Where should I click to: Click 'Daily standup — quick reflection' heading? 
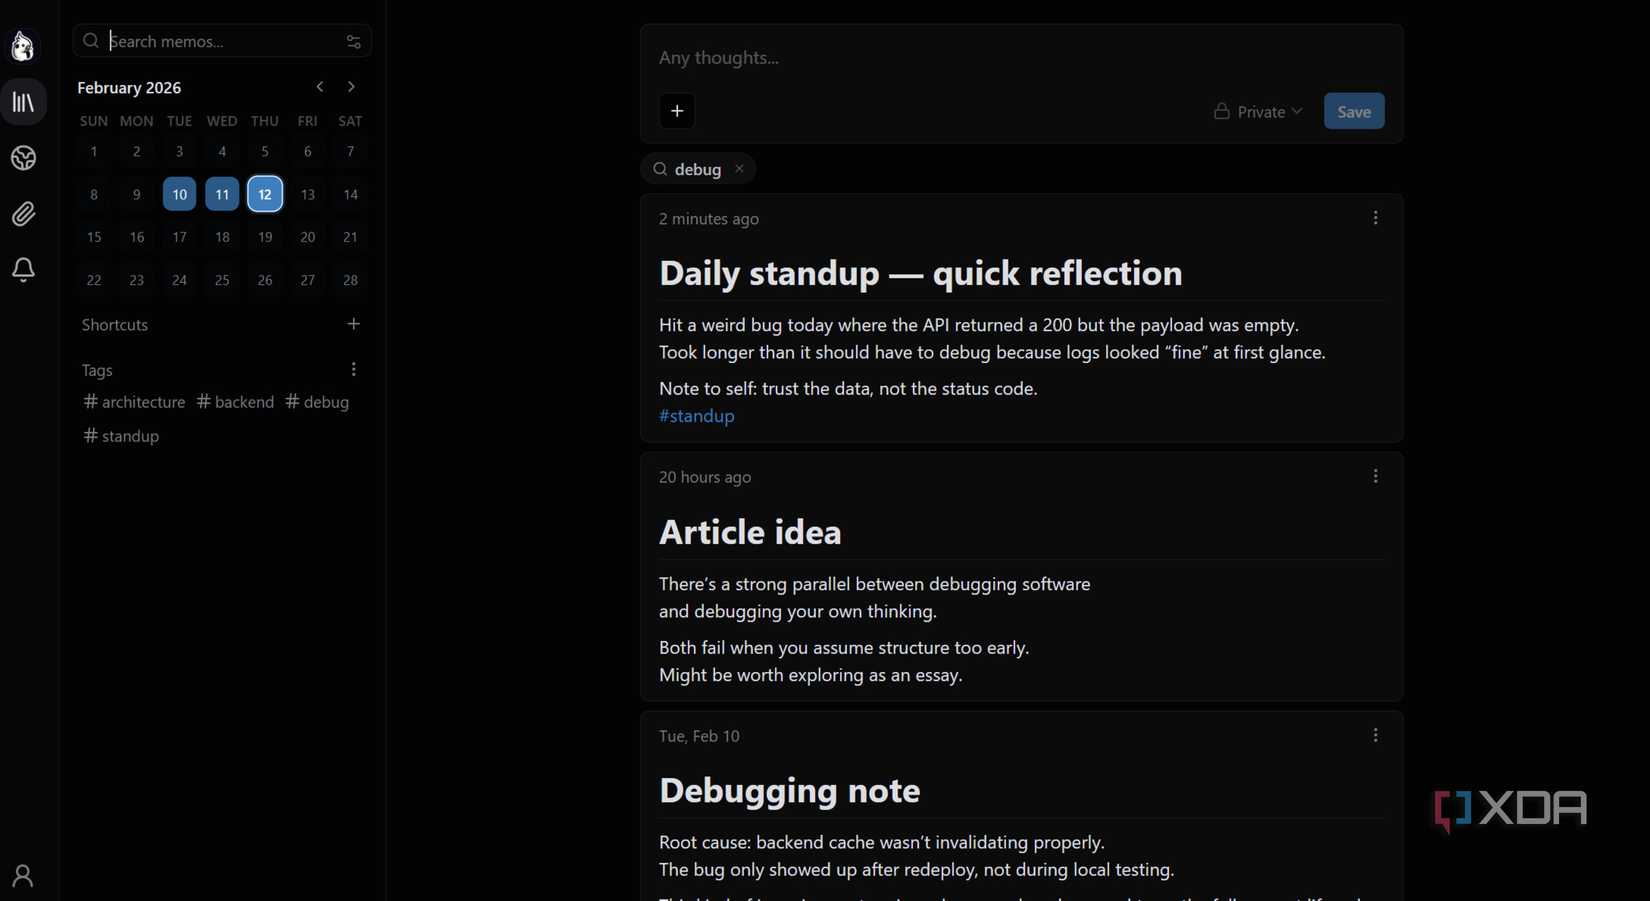click(x=920, y=273)
